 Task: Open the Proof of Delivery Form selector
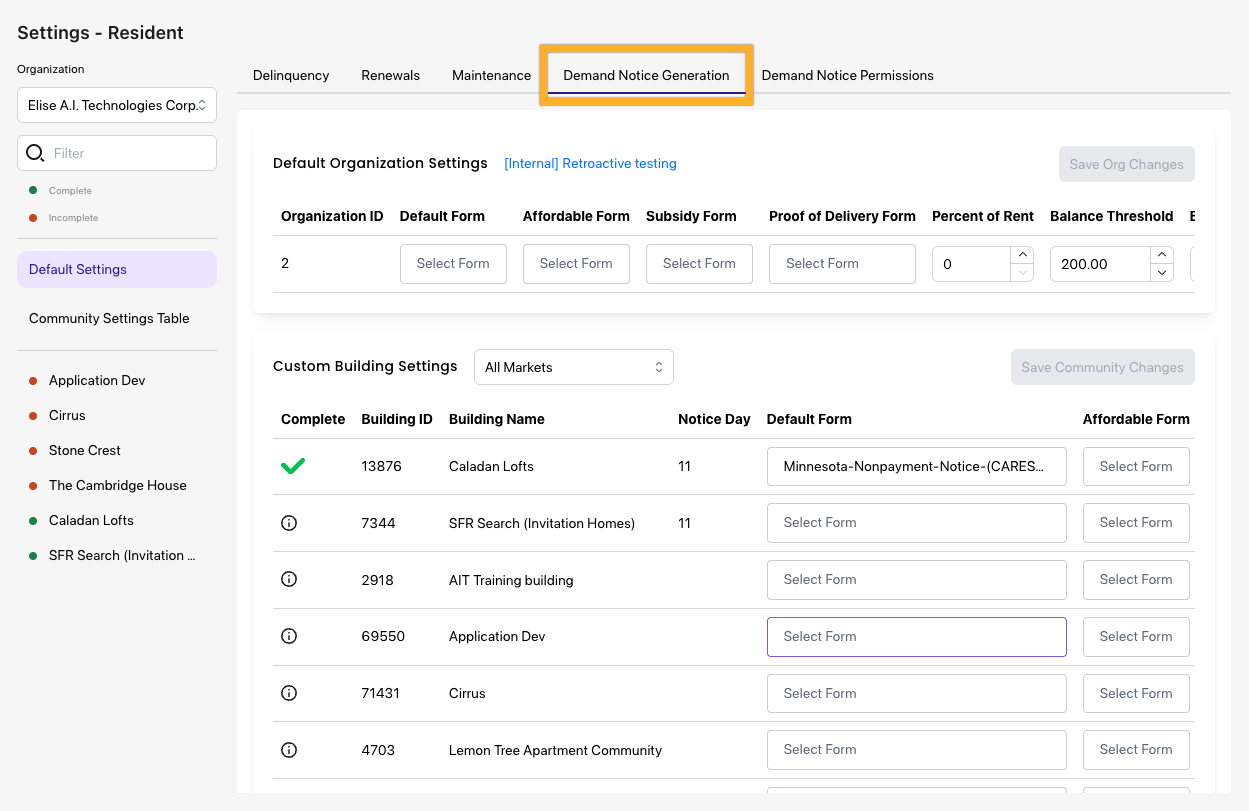pos(842,264)
